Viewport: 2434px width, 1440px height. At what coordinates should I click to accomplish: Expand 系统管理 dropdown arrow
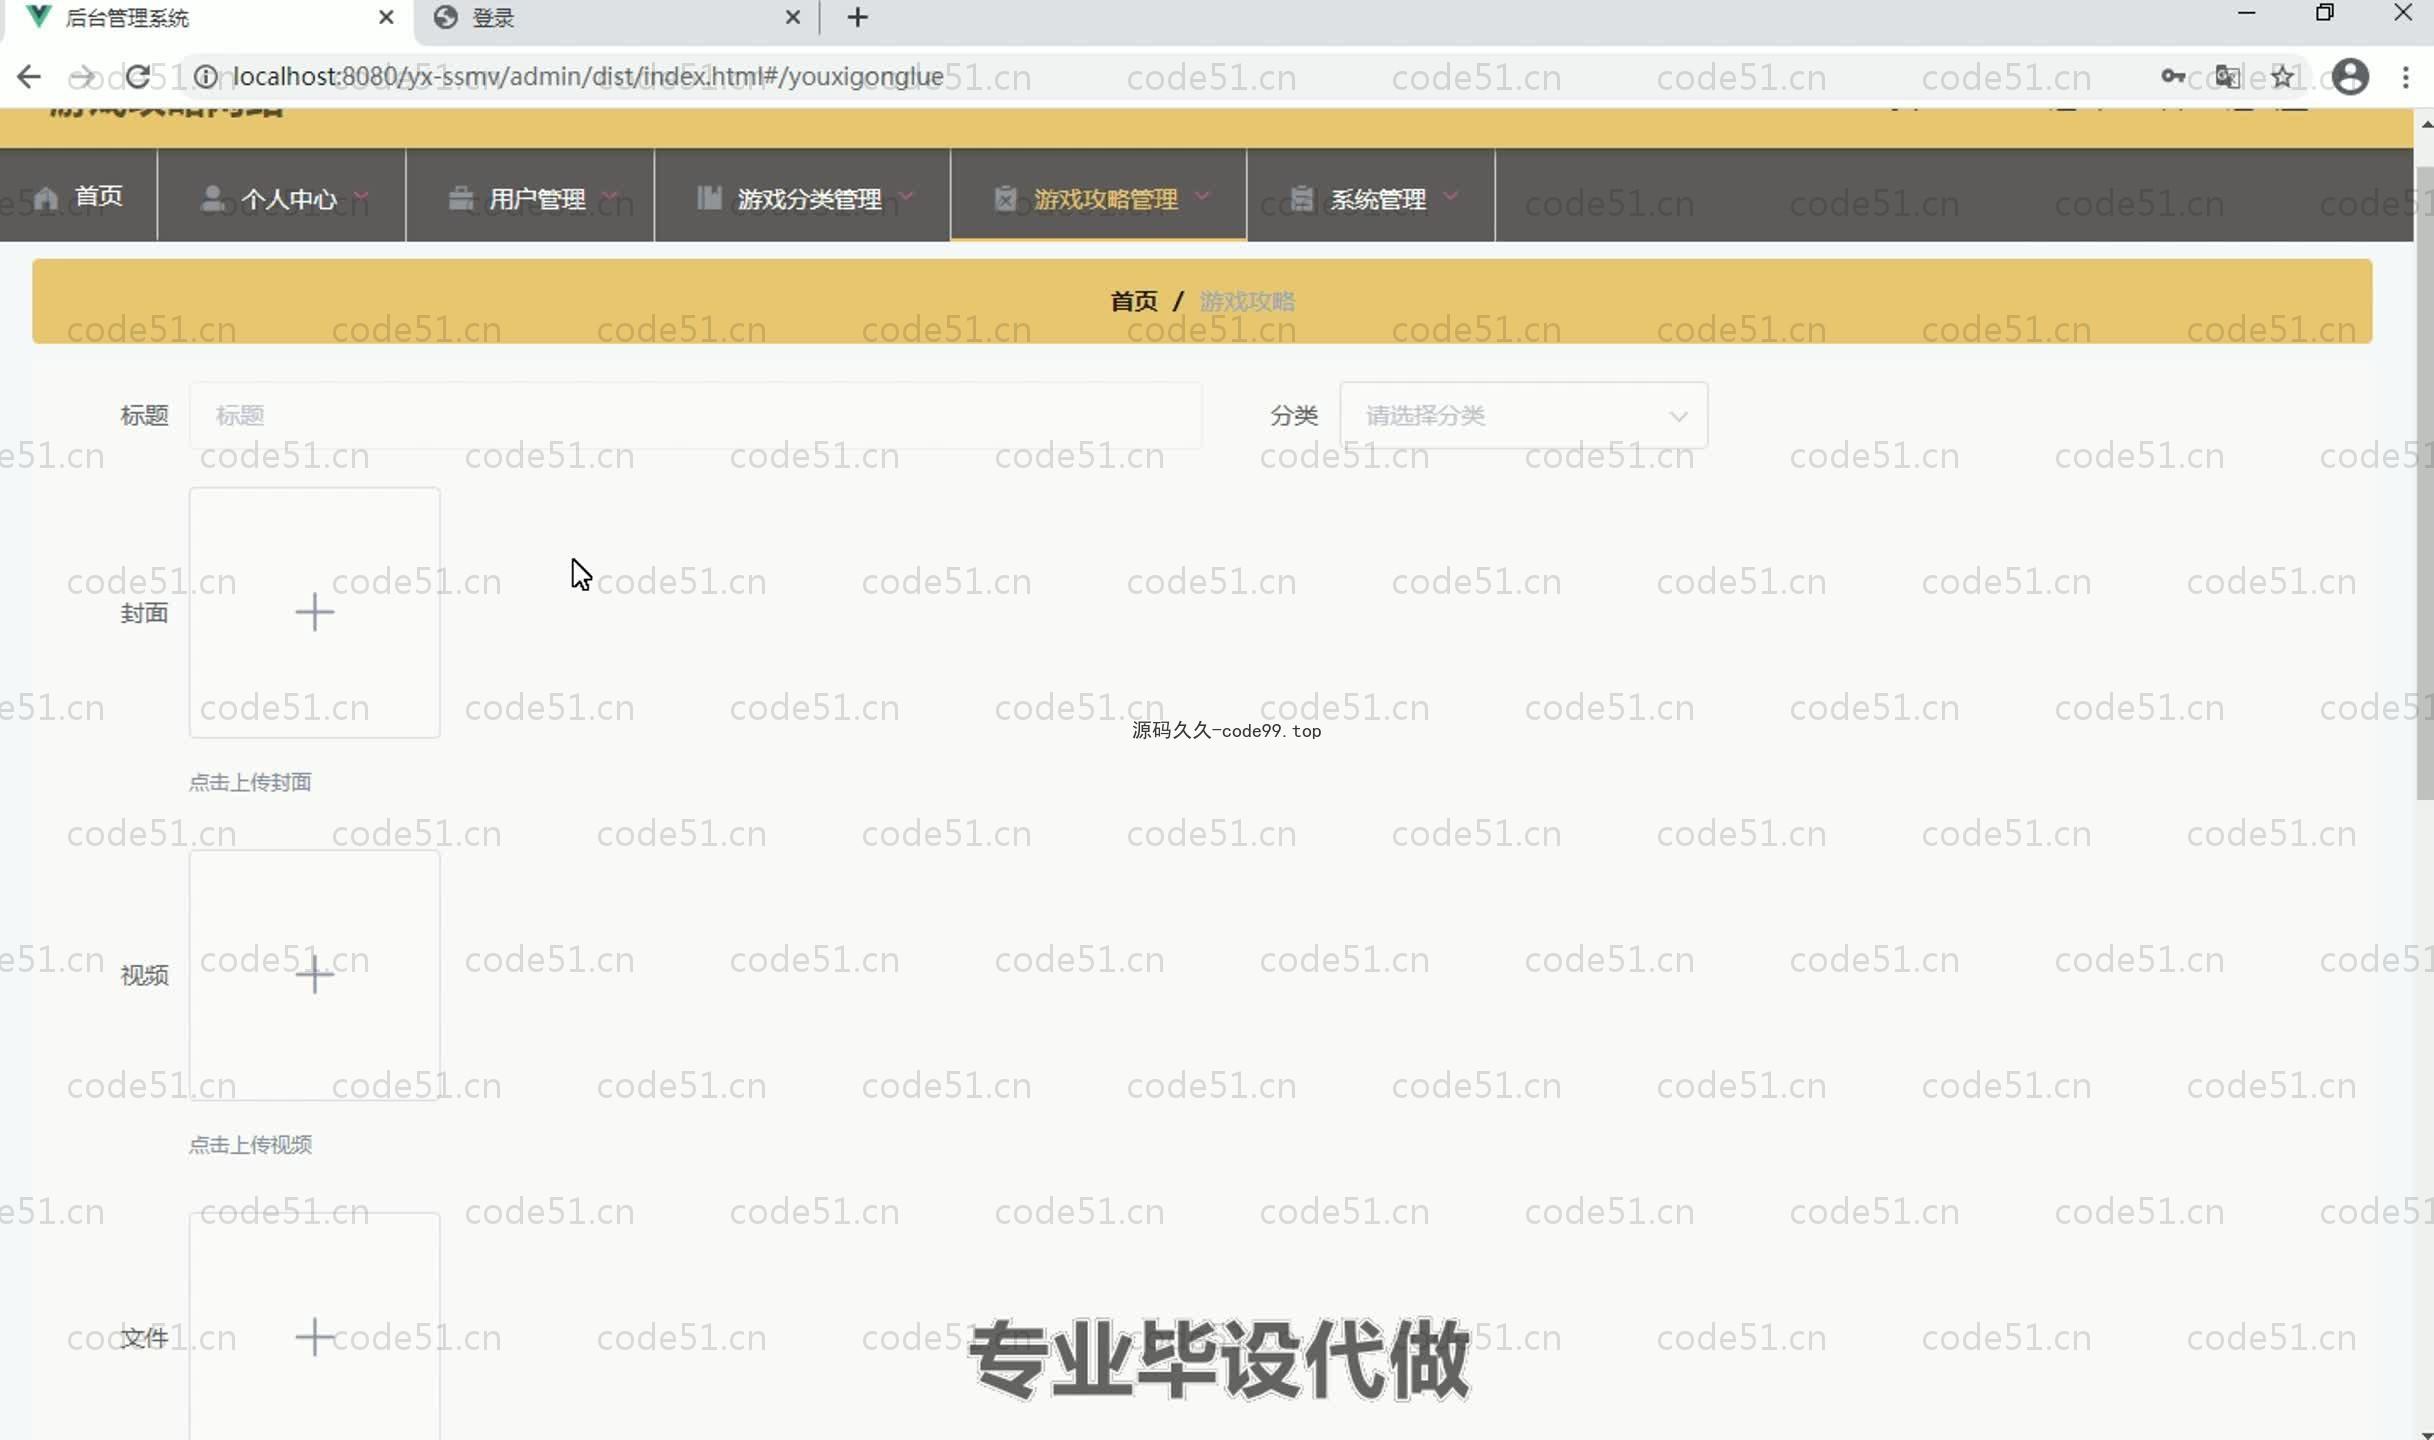coord(1450,196)
